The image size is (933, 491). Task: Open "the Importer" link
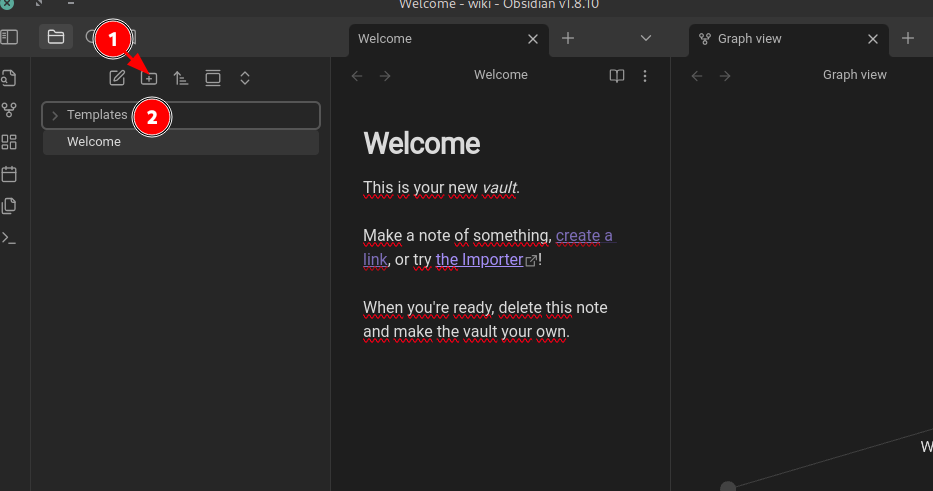pos(480,260)
